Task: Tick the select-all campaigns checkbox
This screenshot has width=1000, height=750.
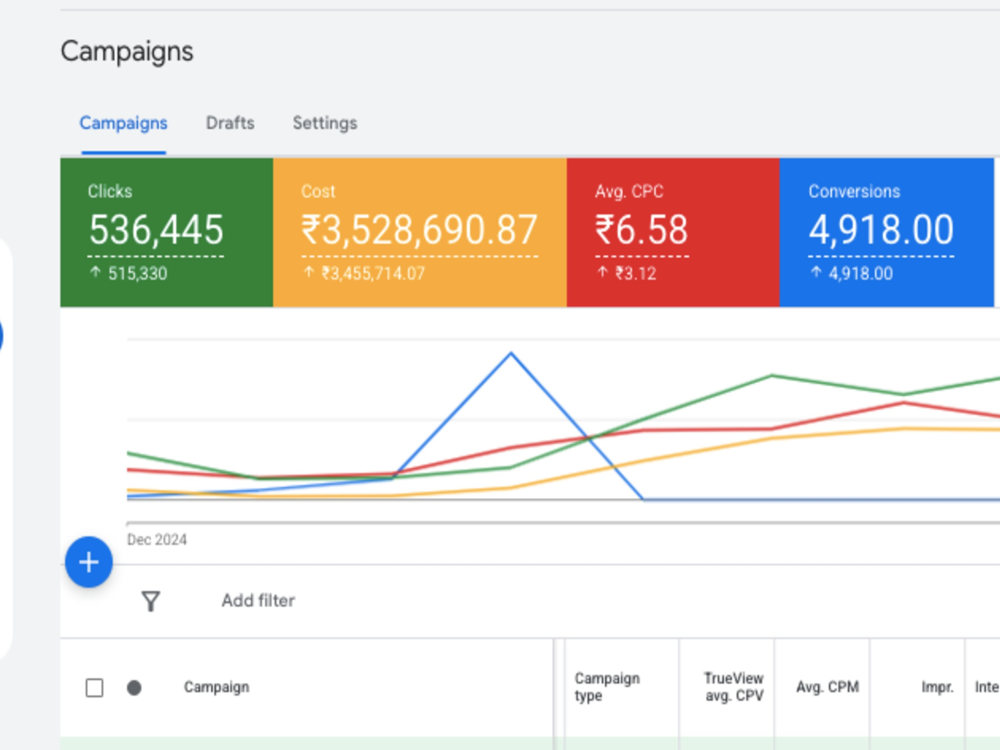Action: click(94, 688)
